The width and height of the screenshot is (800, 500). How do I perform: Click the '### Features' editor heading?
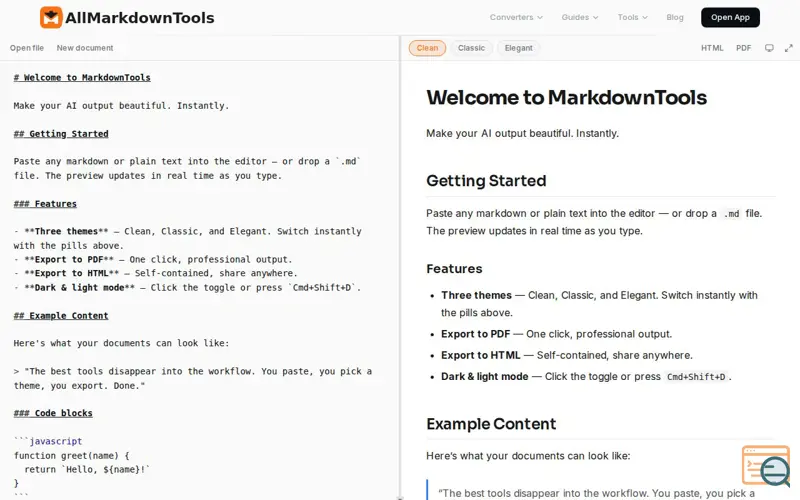[45, 204]
